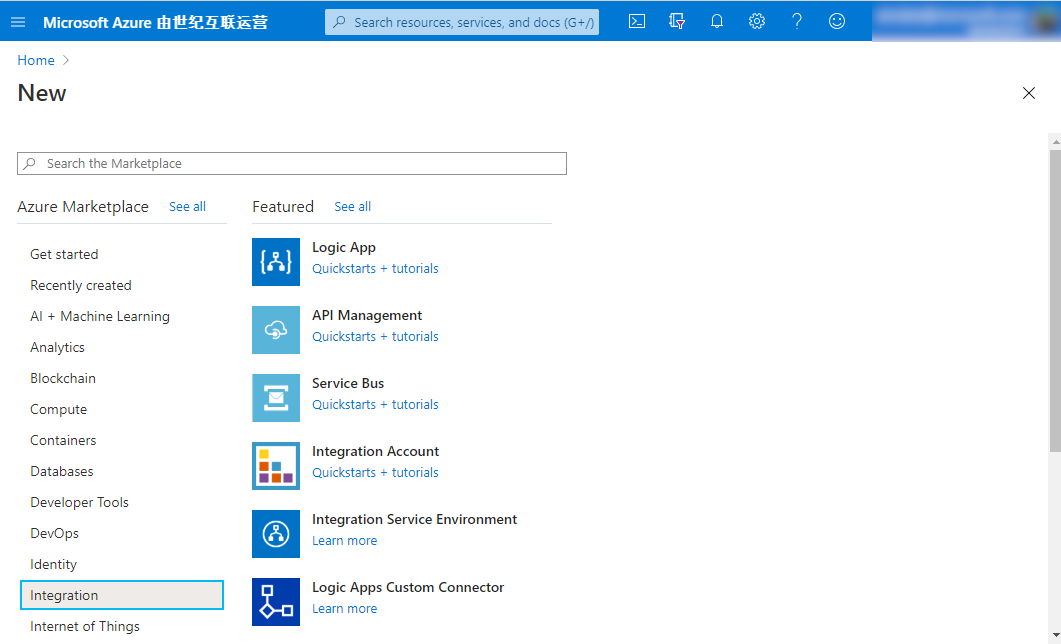Select Developer Tools category
Screen dimensions: 1061x644
(79, 503)
